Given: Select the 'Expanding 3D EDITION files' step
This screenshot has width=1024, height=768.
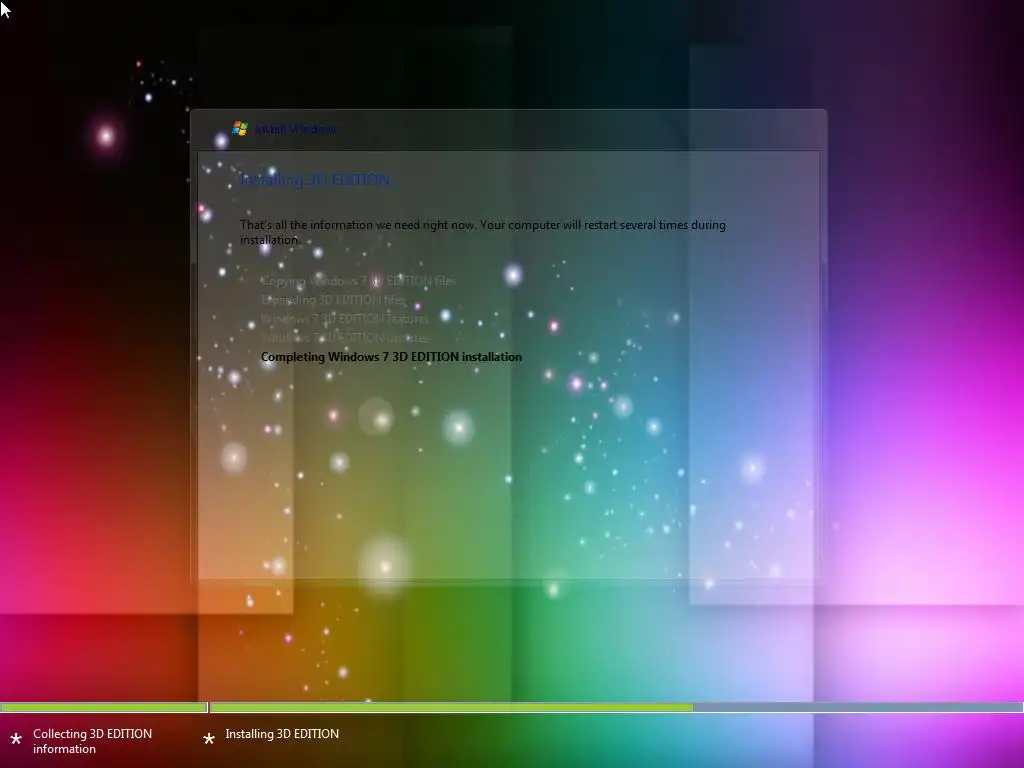Looking at the screenshot, I should (x=333, y=300).
